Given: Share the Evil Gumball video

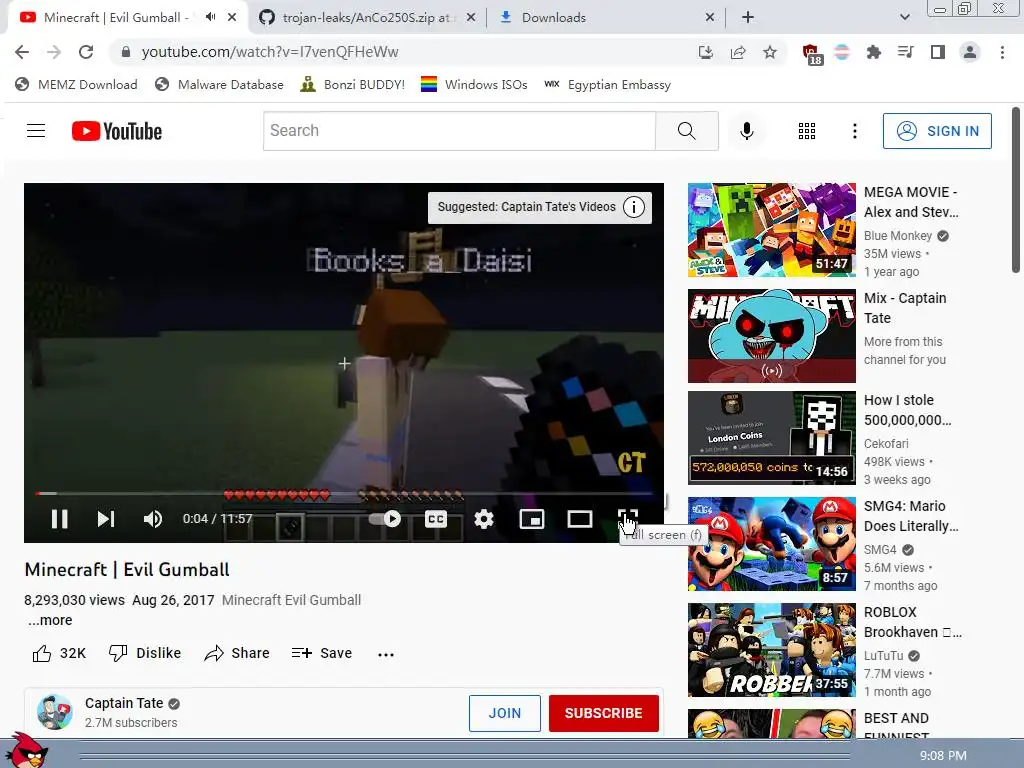Looking at the screenshot, I should pos(236,653).
